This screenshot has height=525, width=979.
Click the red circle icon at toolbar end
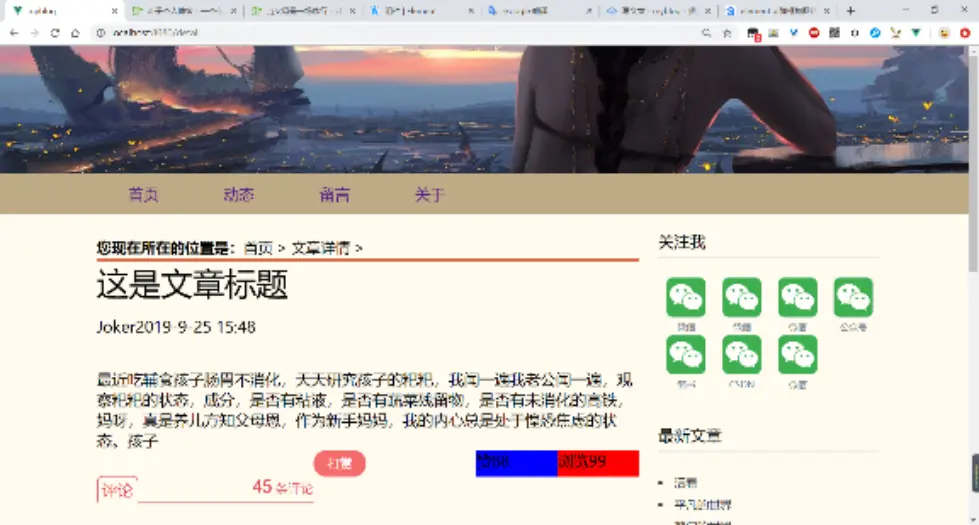965,33
